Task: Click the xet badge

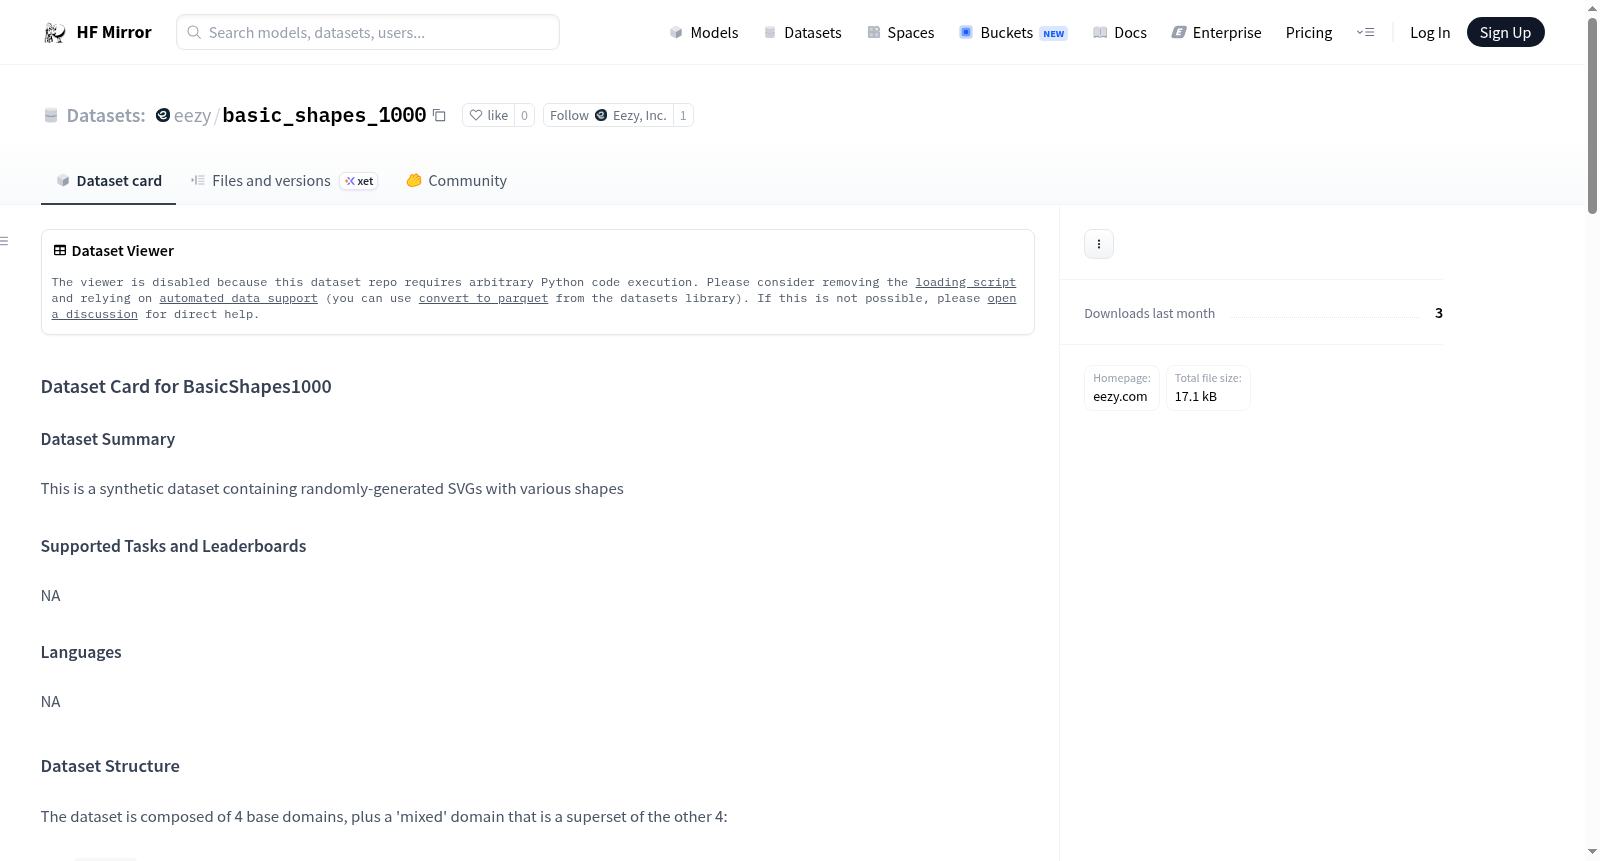Action: (359, 181)
